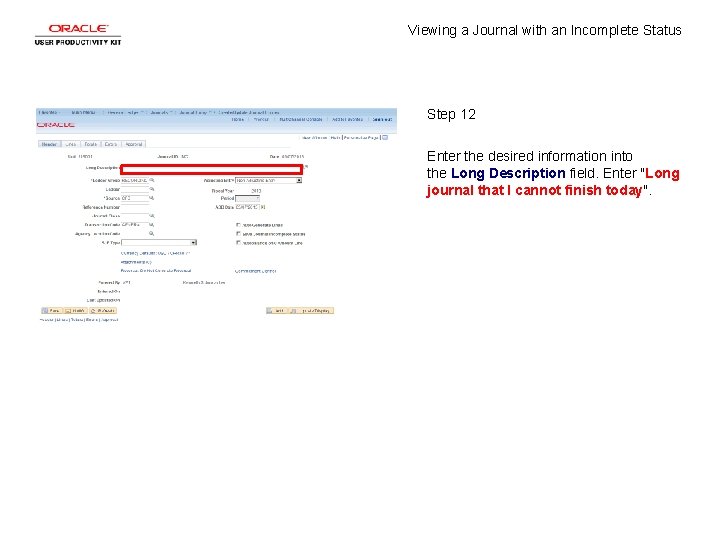This screenshot has width=720, height=540.
Task: Click the Add button
Action: coord(276,311)
